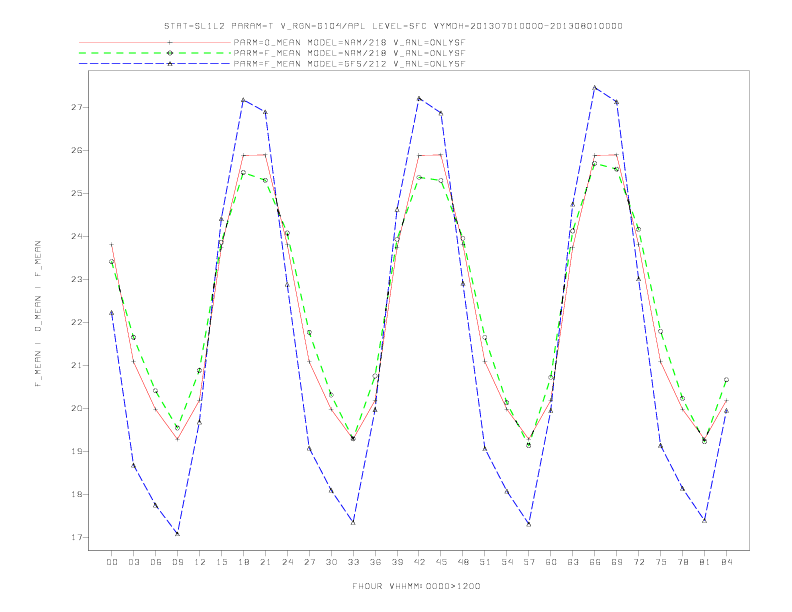This screenshot has width=792, height=612.
Task: Click x-axis forecast hour label 24
Action: coord(287,562)
